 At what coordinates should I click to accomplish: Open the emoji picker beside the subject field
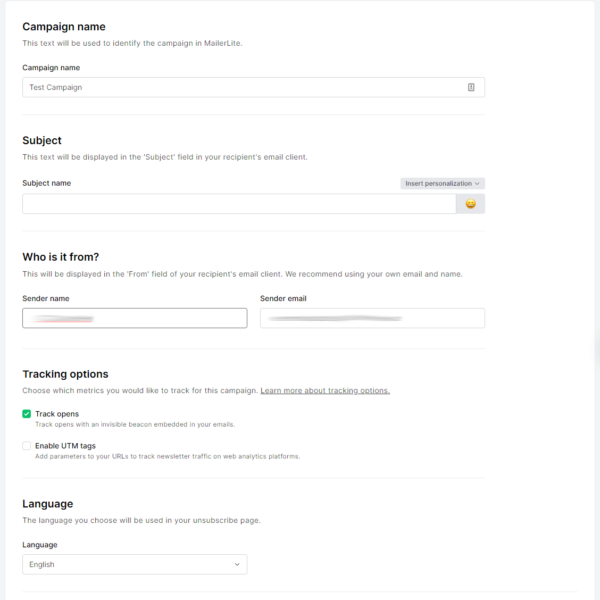tap(471, 204)
